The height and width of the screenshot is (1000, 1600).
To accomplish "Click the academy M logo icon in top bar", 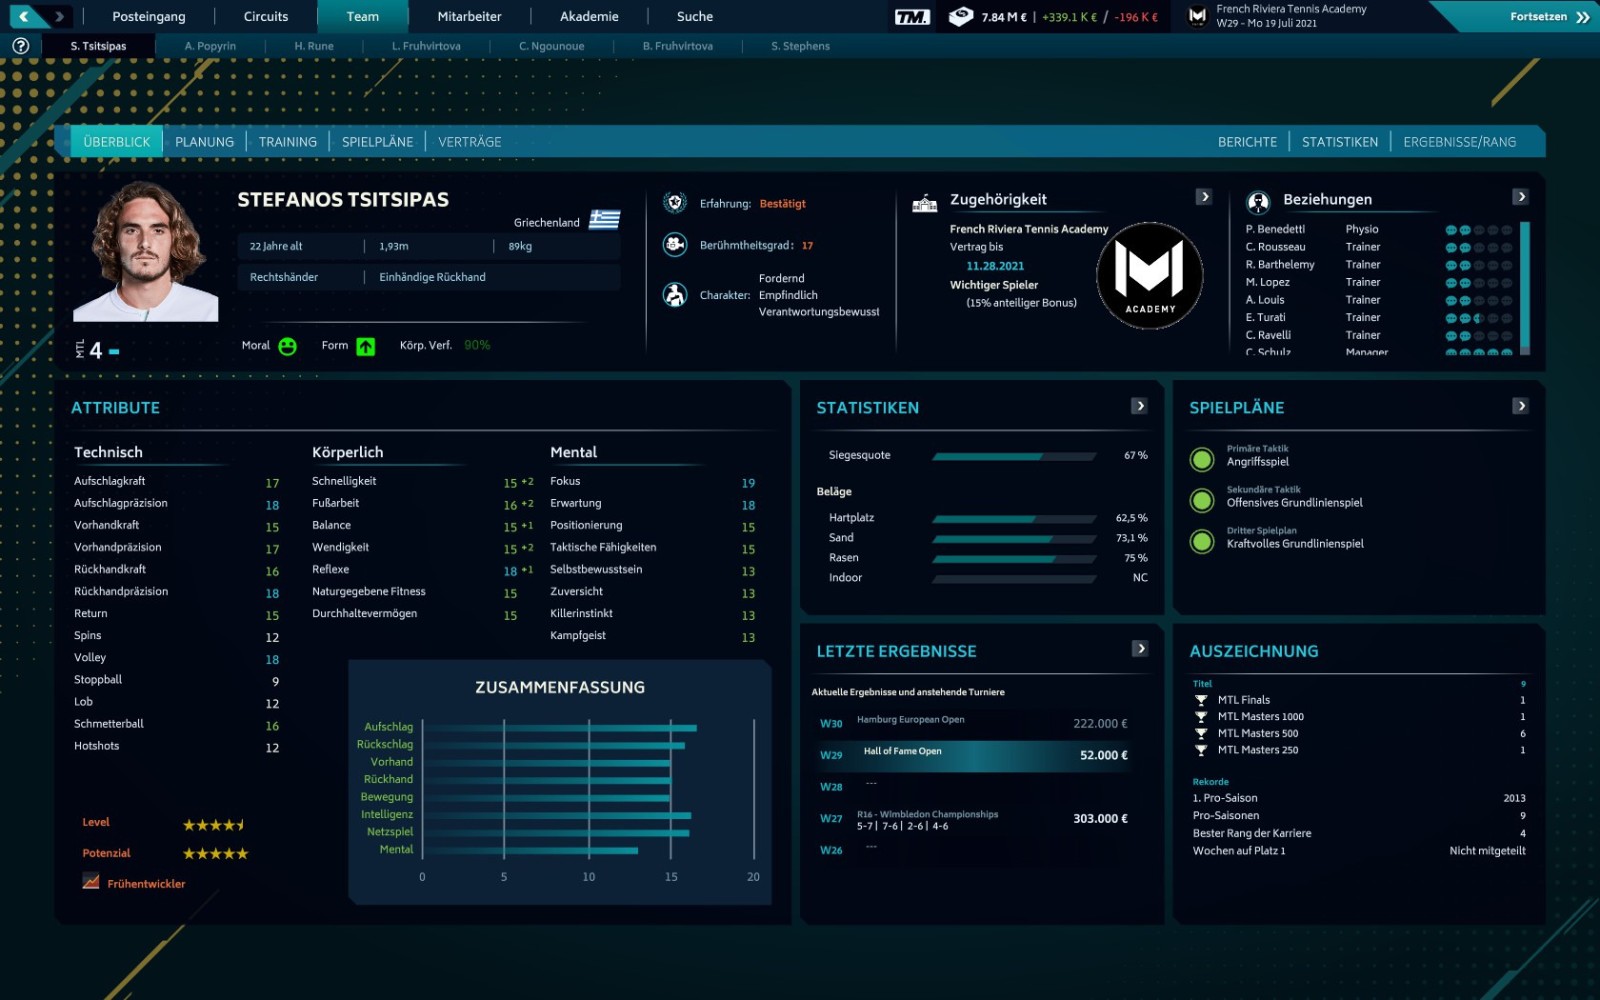I will (x=1197, y=16).
